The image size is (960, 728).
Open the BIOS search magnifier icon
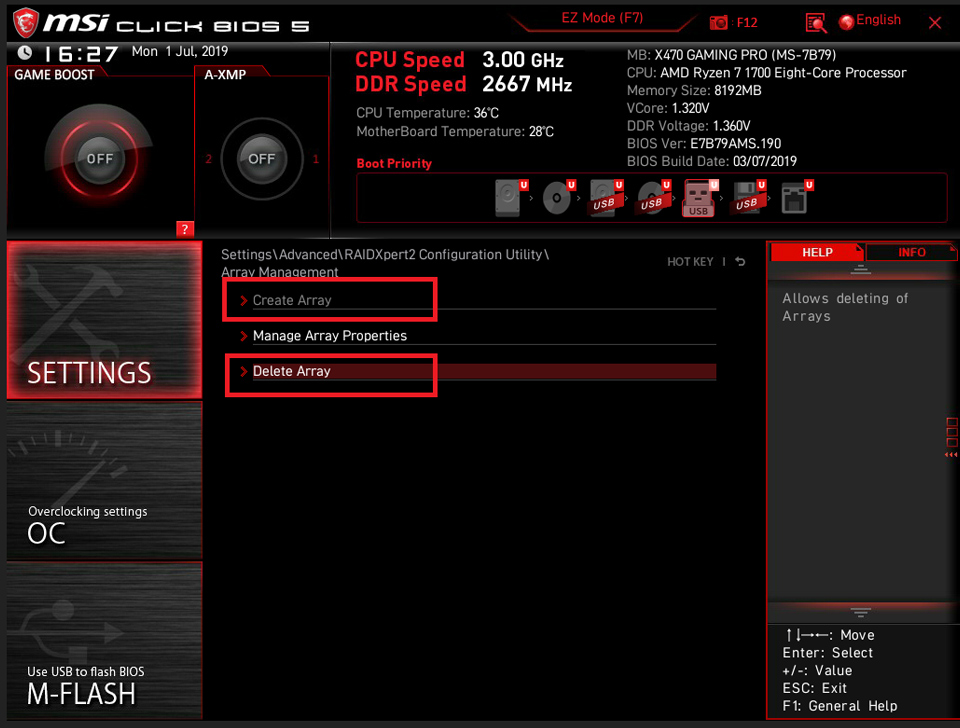pyautogui.click(x=816, y=23)
